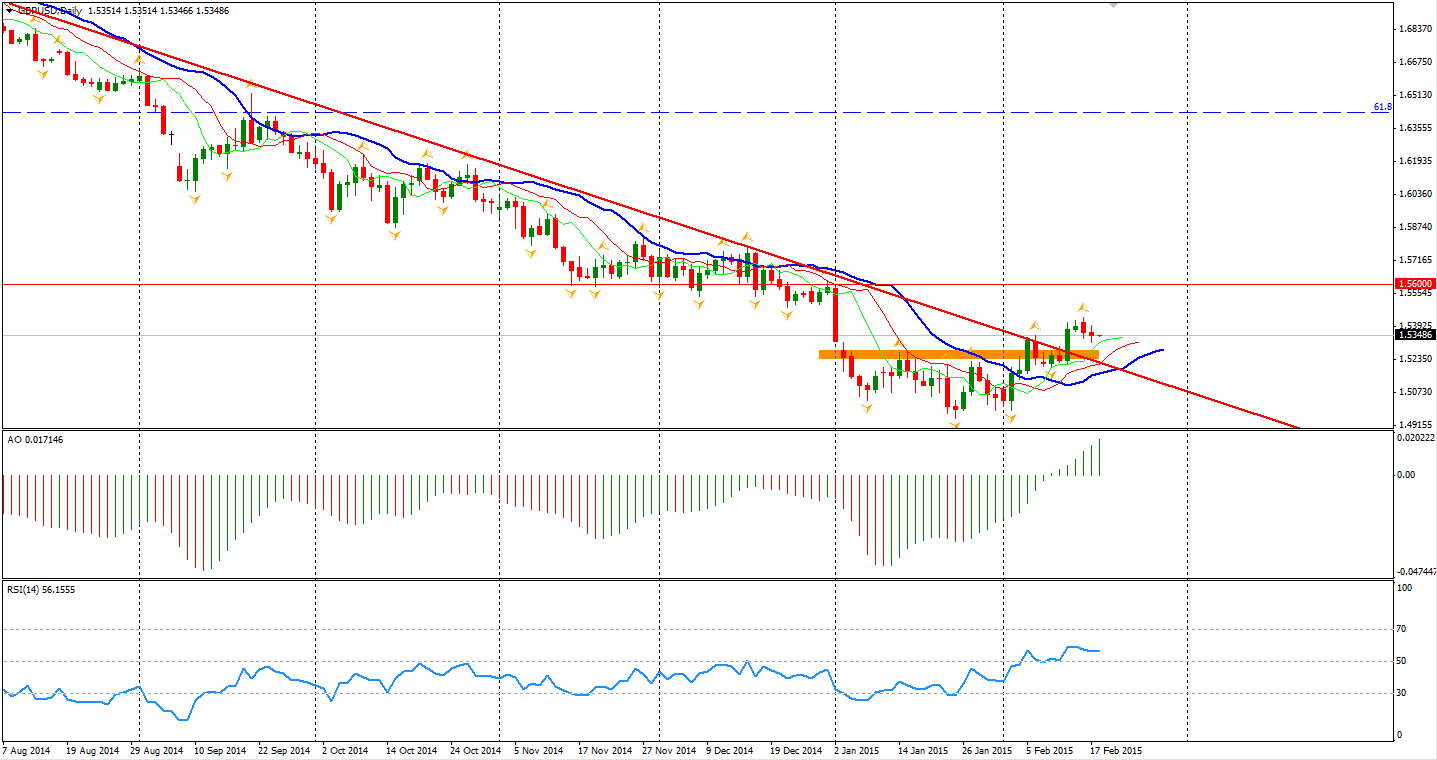Click the 5 Feb 2015 date label
This screenshot has height=760, width=1437.
1049,749
